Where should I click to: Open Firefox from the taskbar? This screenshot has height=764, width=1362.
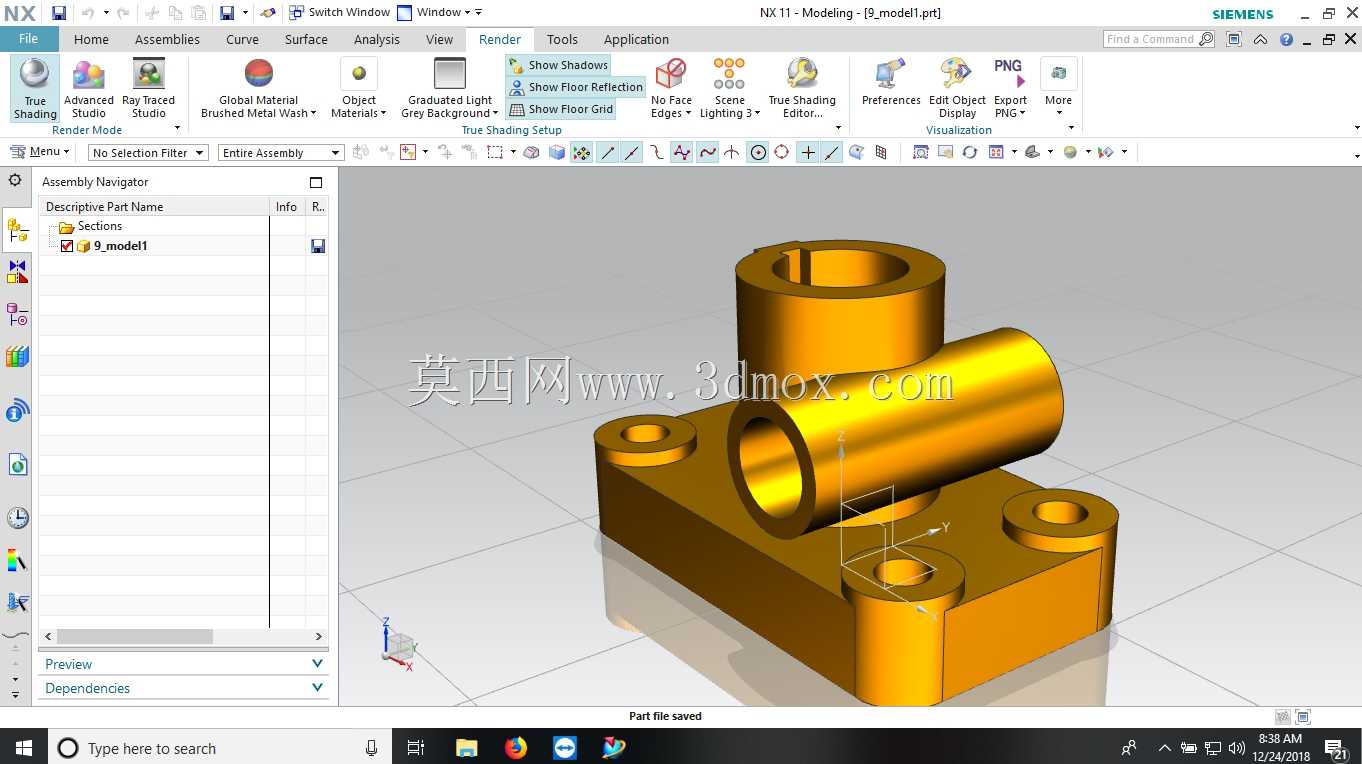point(516,747)
